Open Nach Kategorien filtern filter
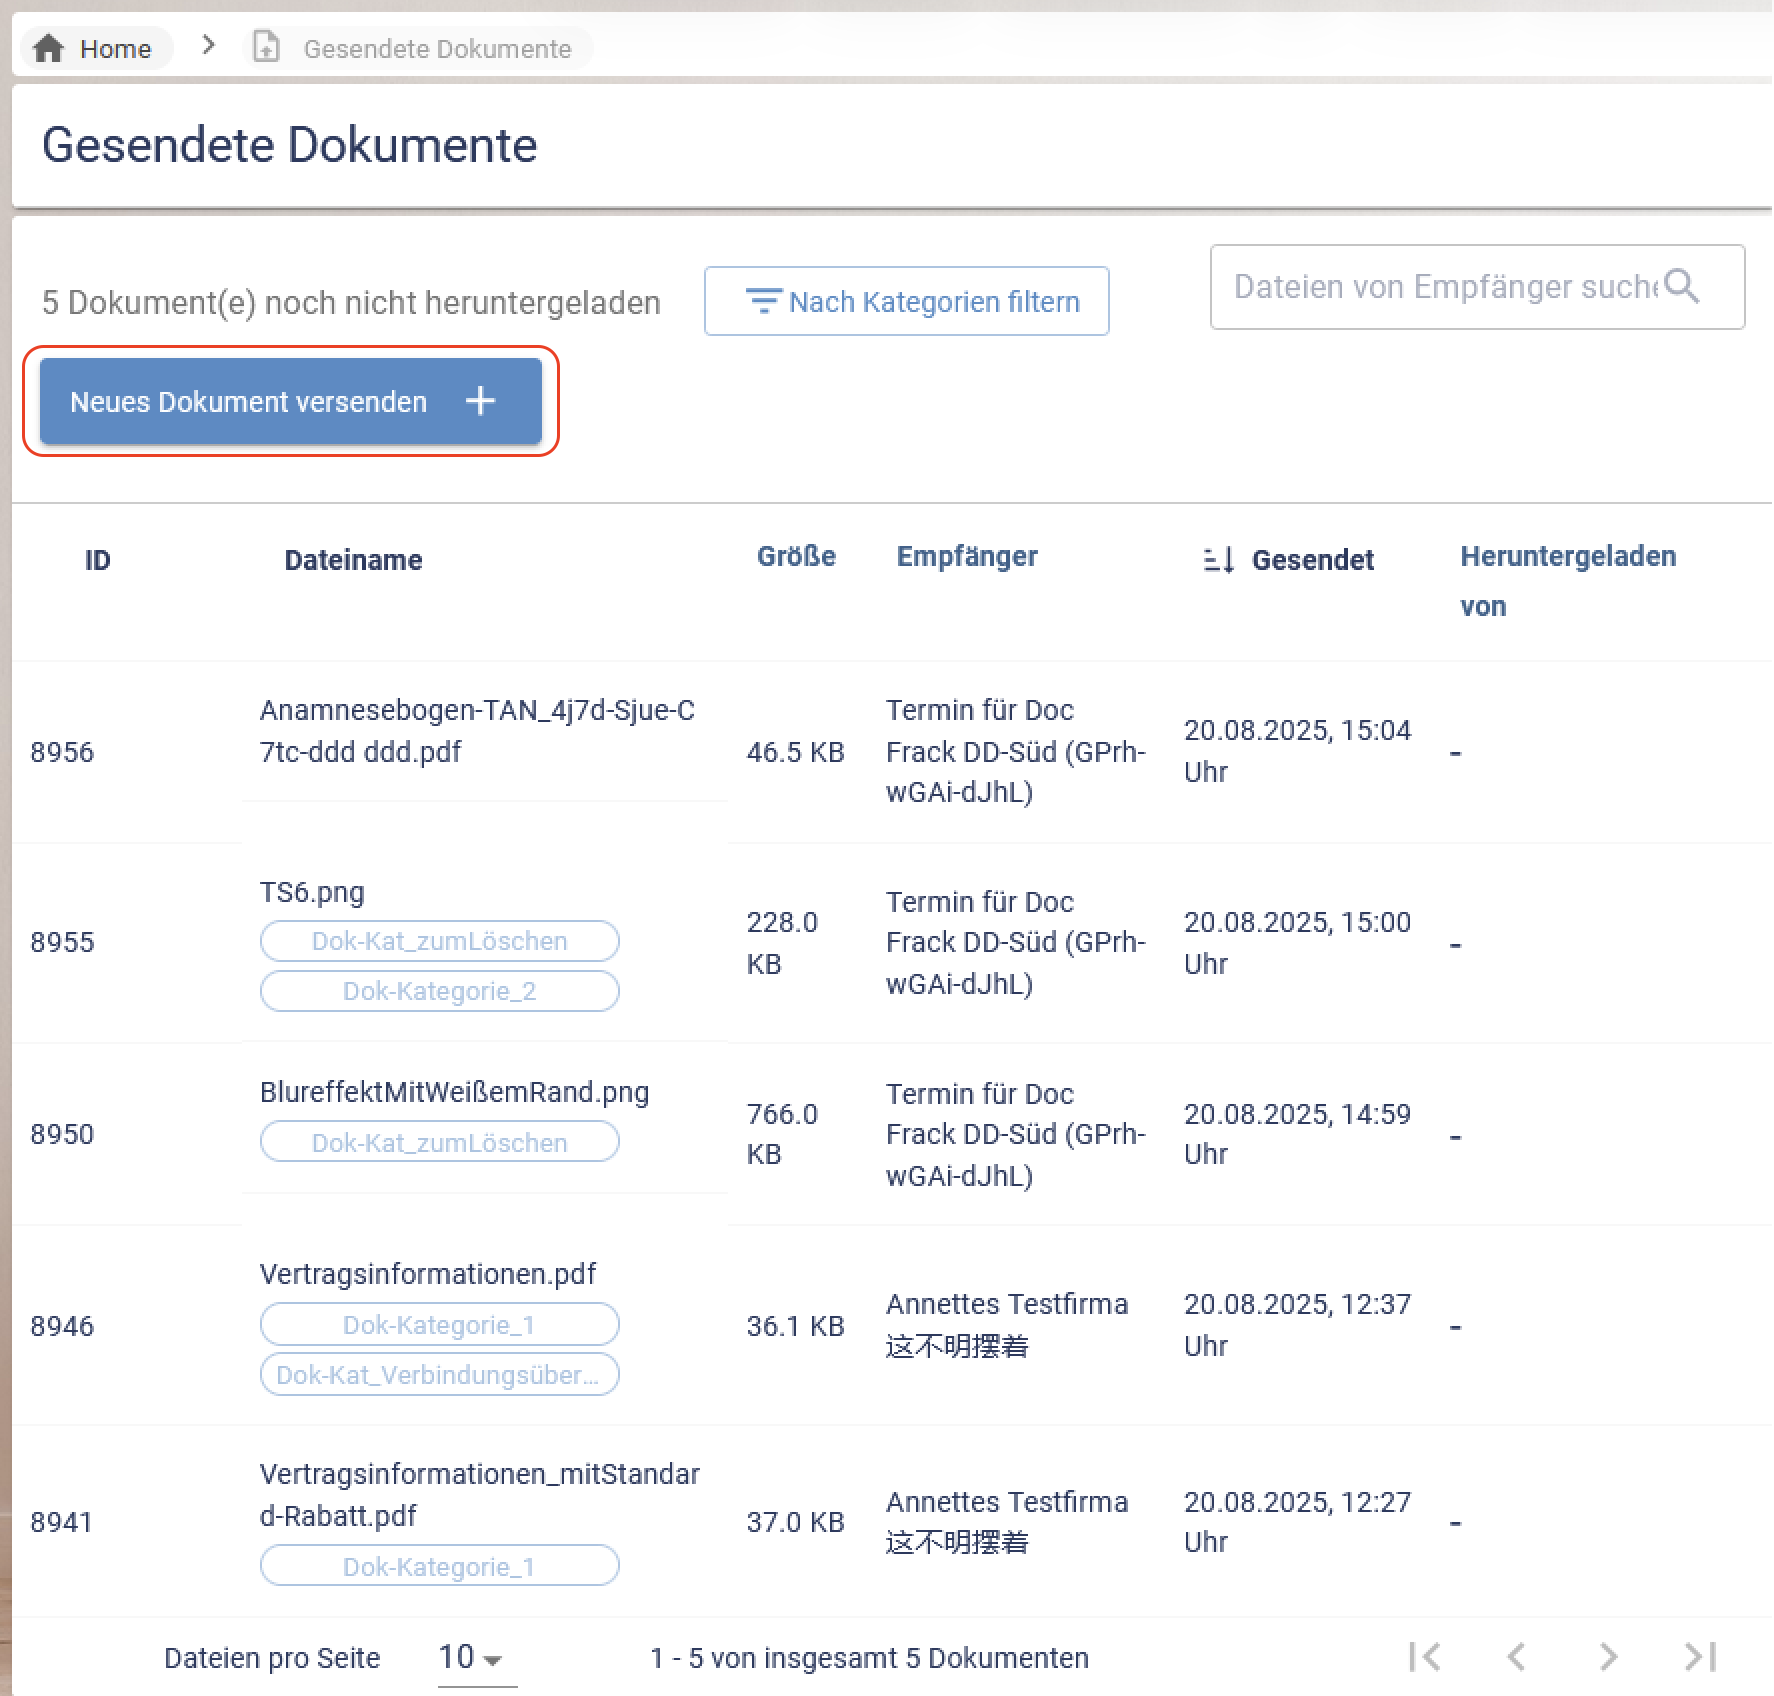This screenshot has height=1696, width=1774. 906,301
